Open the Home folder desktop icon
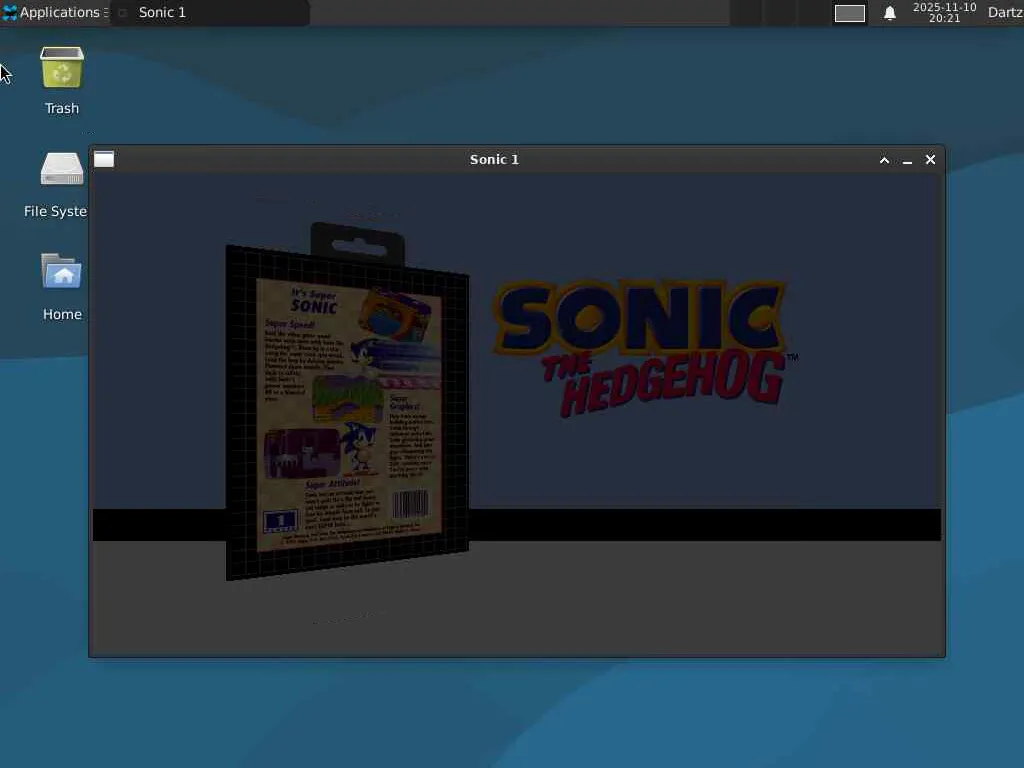This screenshot has width=1024, height=768. click(x=62, y=287)
